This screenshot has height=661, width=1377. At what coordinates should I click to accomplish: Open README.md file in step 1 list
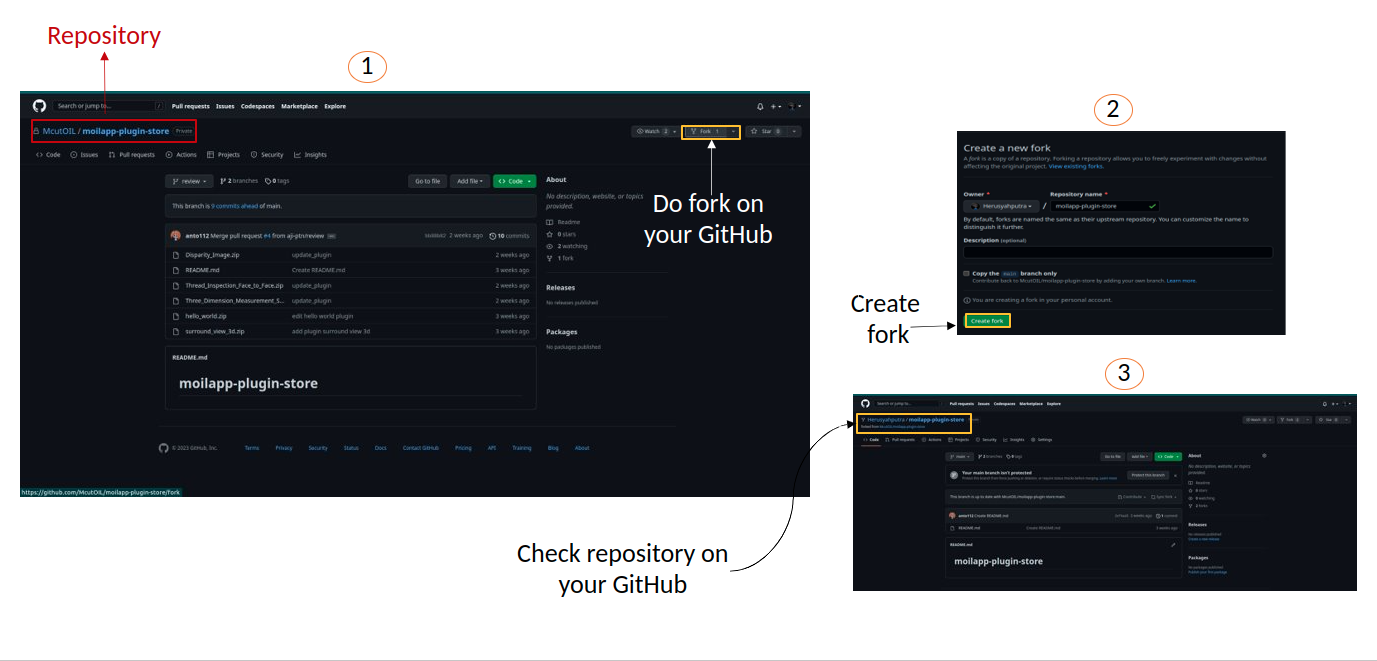202,270
